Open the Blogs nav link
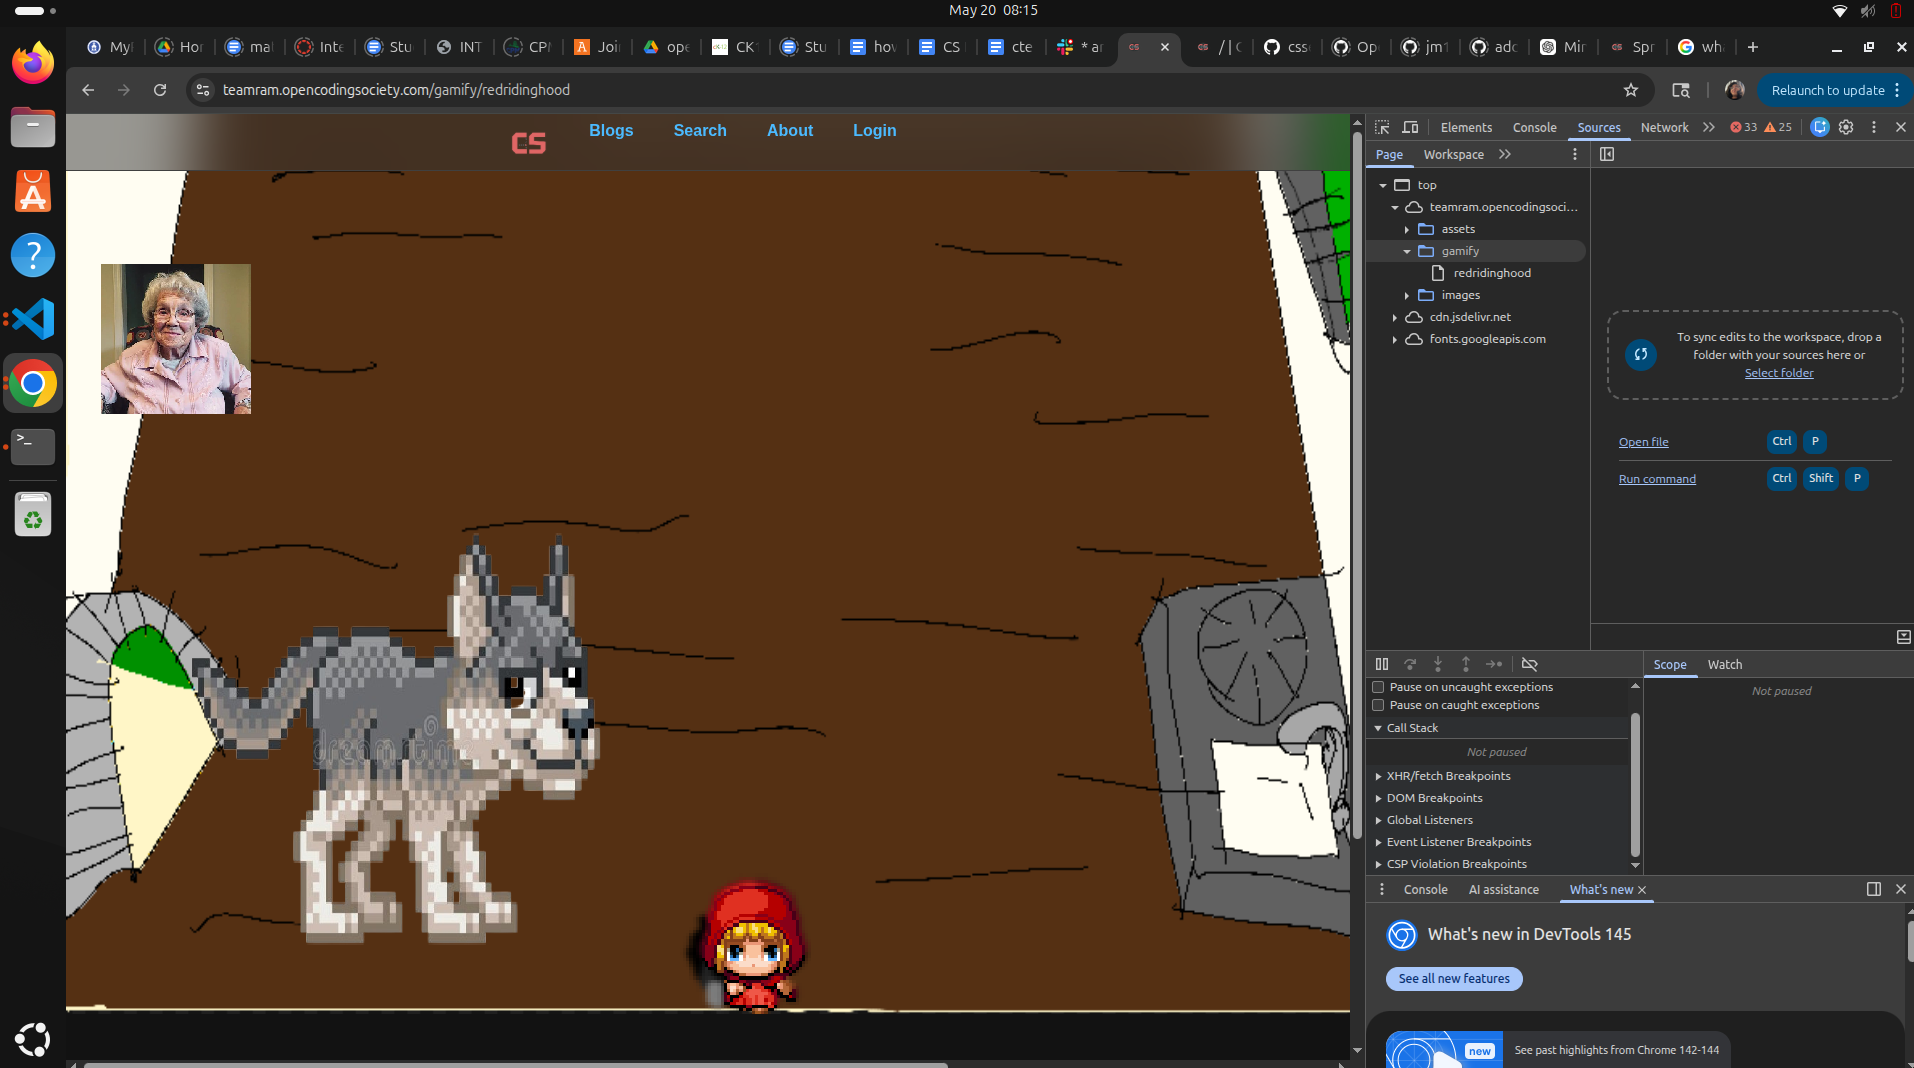The width and height of the screenshot is (1914, 1068). [x=611, y=130]
